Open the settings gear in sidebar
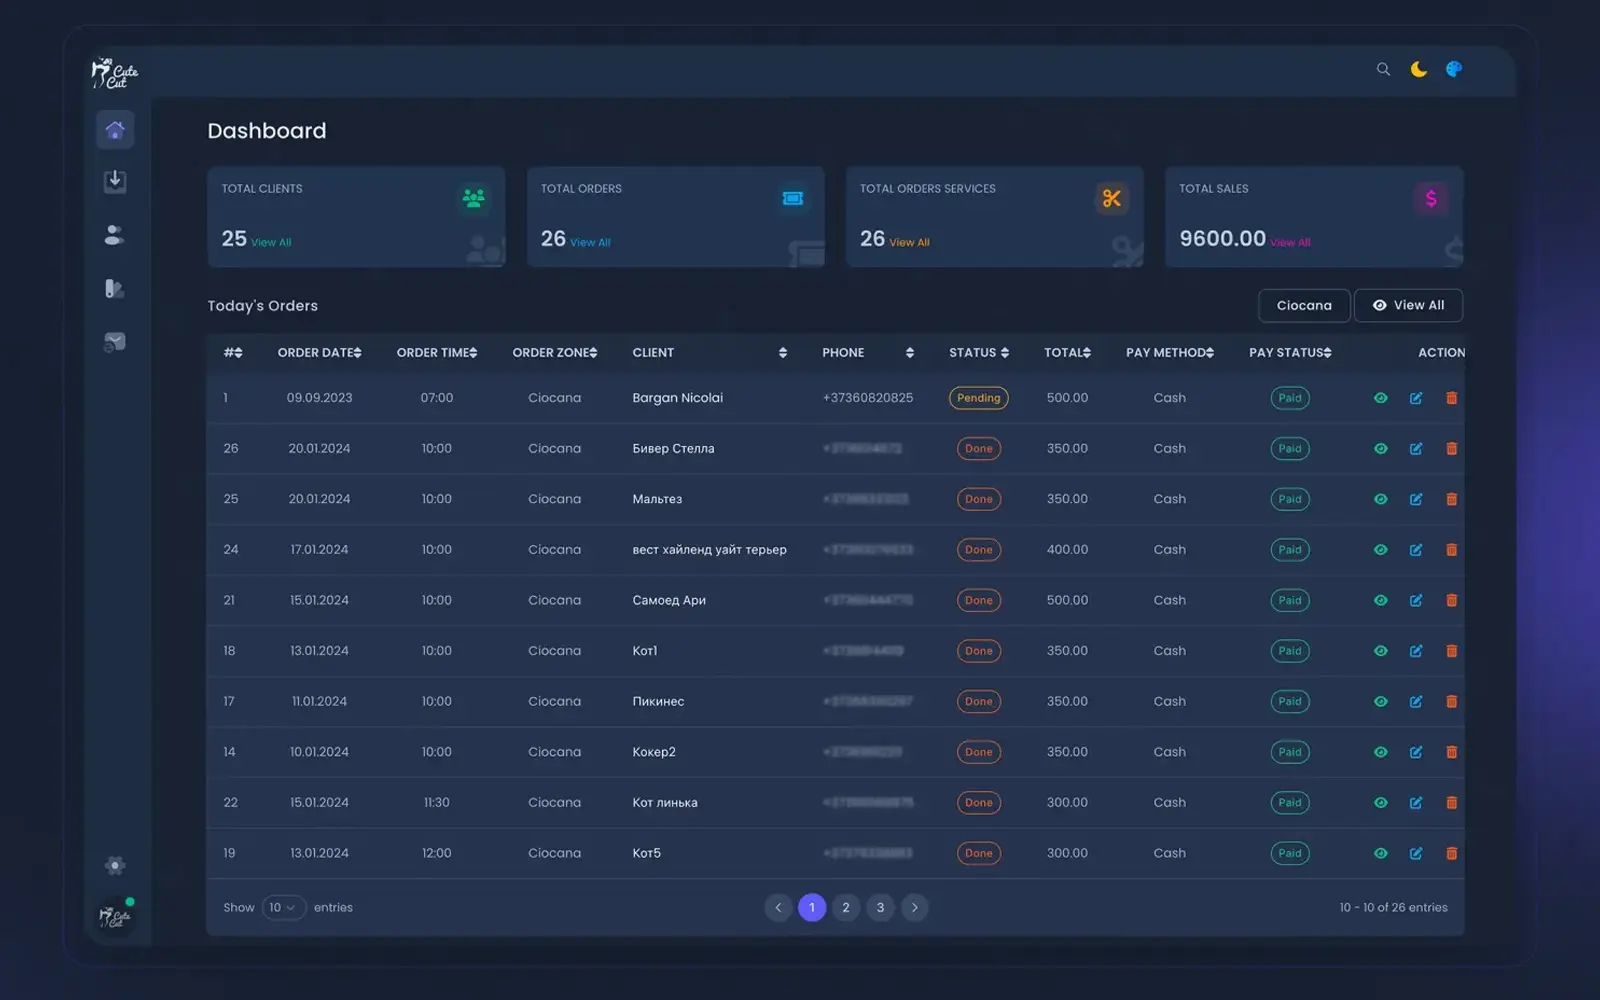Viewport: 1600px width, 1000px height. (x=115, y=866)
